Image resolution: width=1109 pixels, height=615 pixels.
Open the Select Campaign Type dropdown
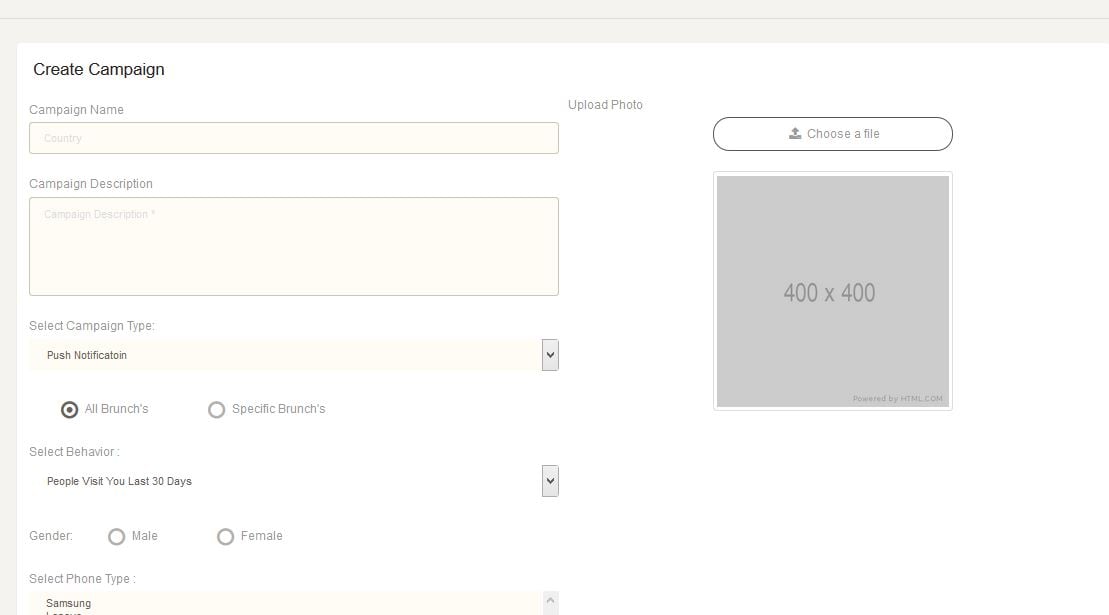(x=294, y=355)
